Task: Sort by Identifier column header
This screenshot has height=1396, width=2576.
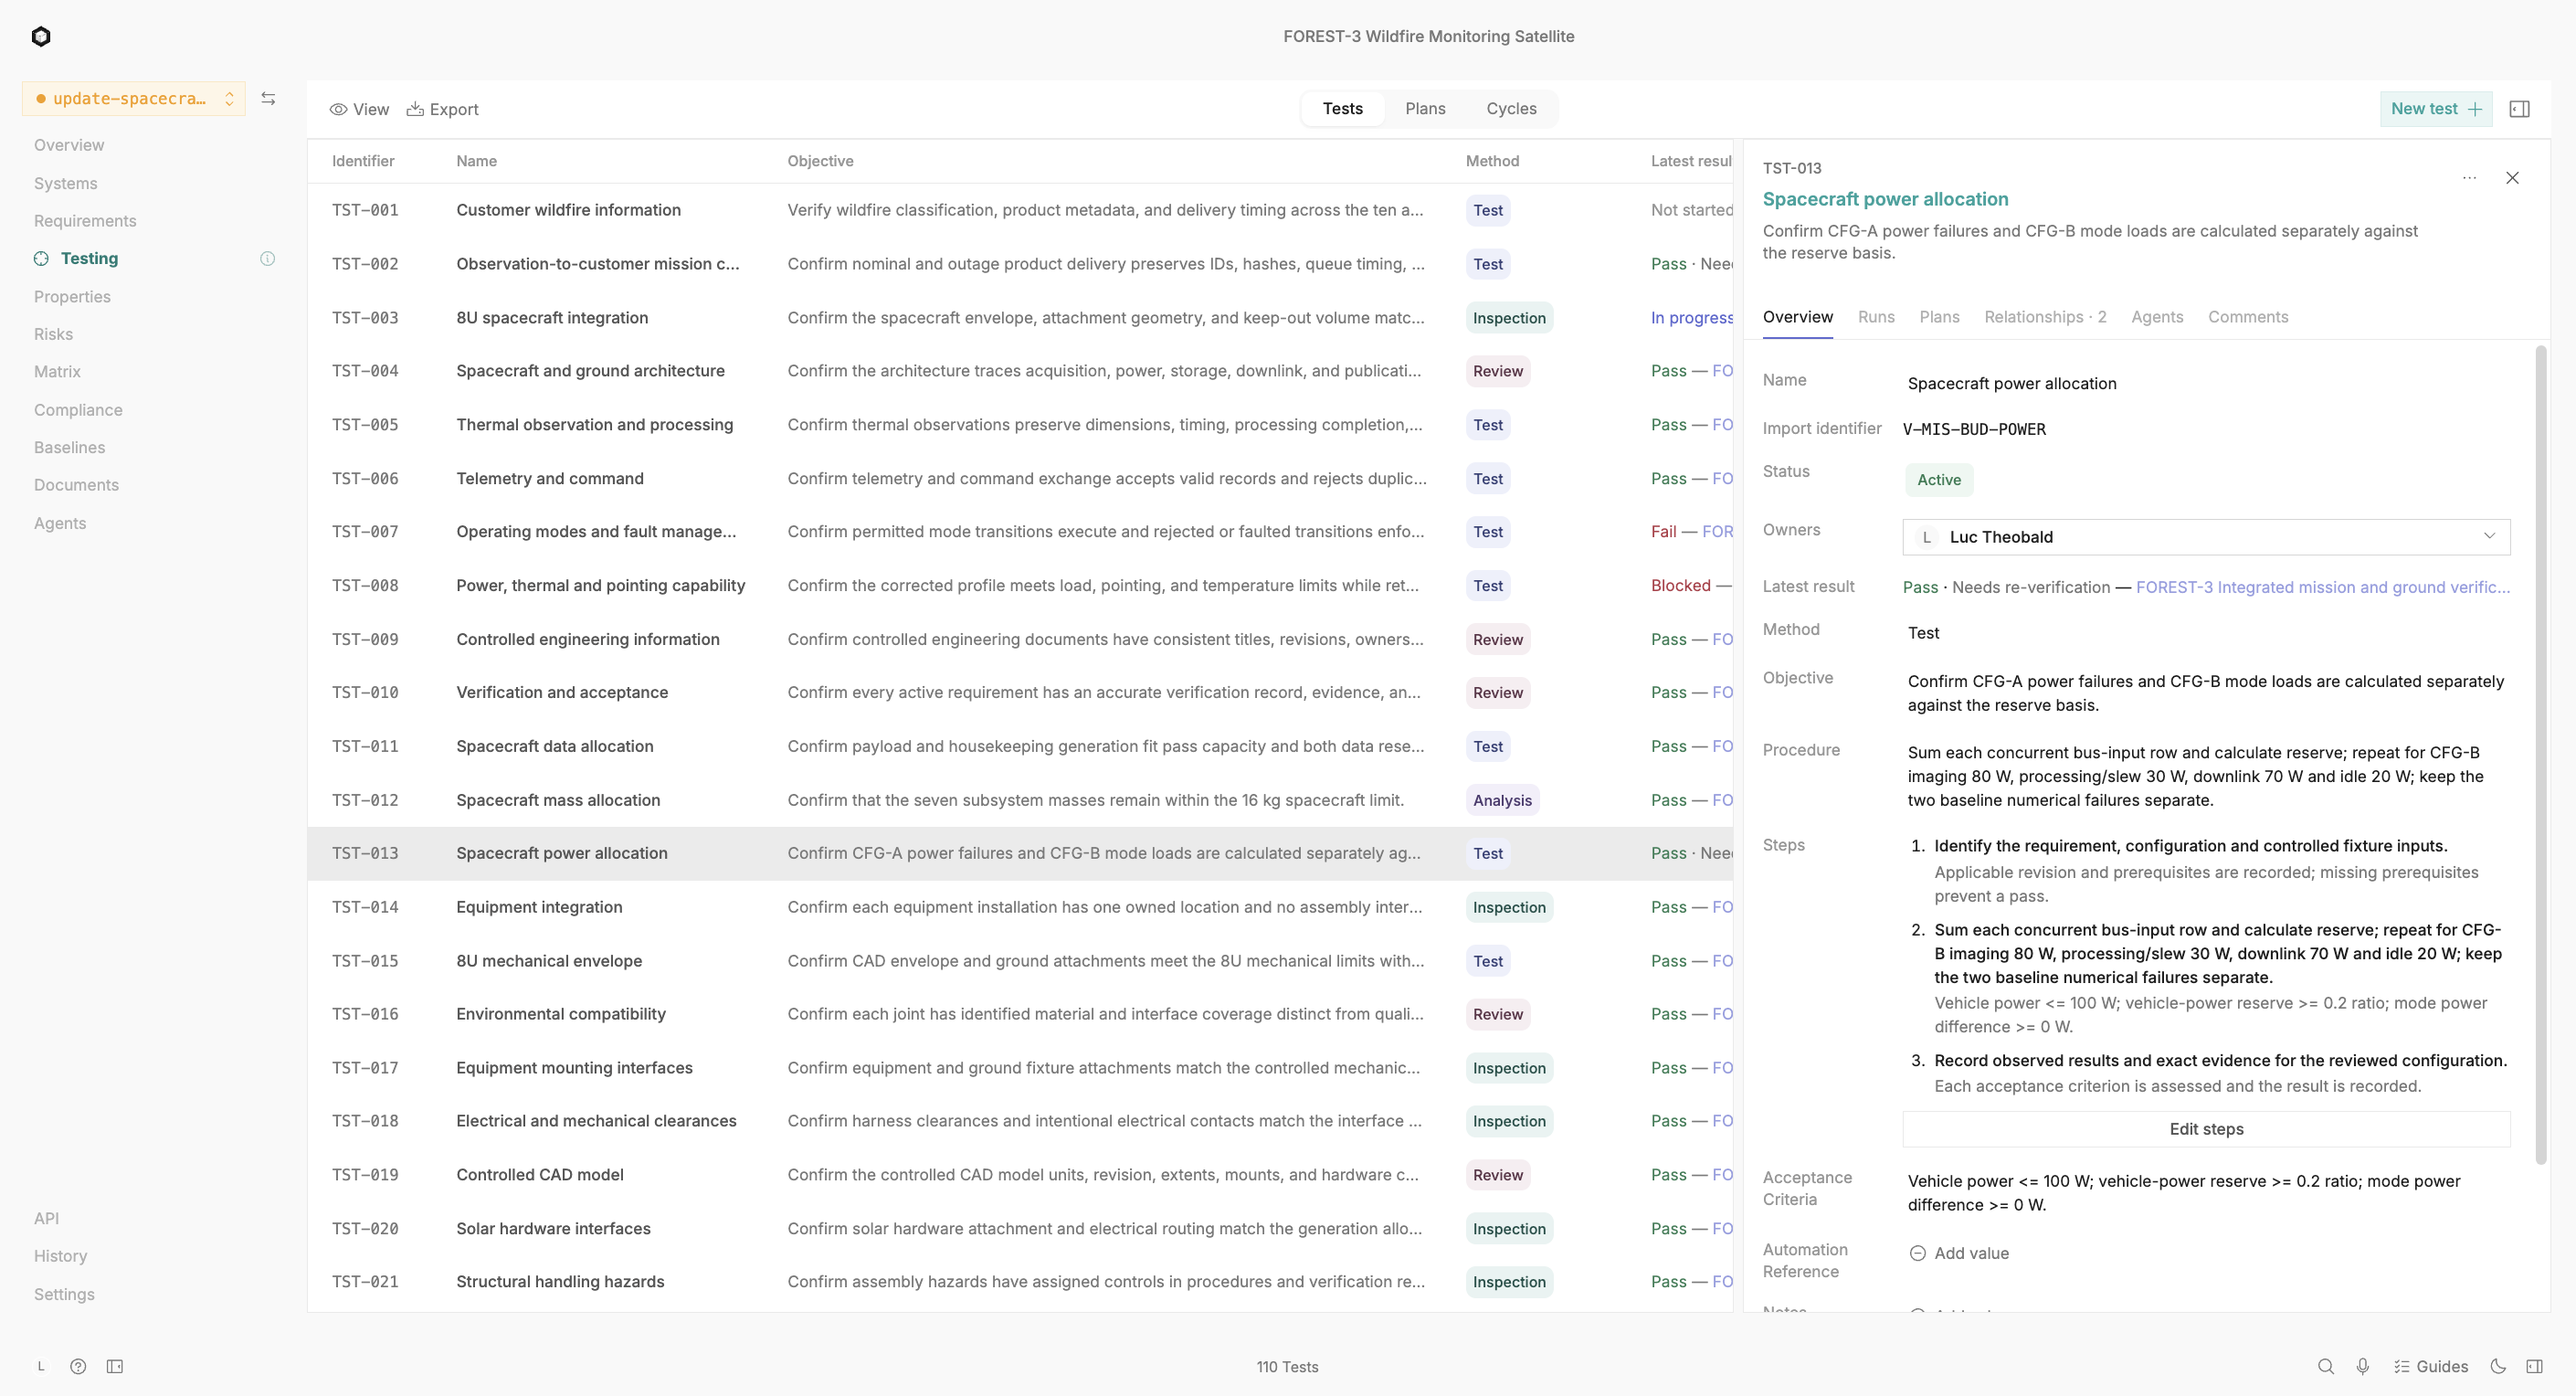Action: pos(363,161)
